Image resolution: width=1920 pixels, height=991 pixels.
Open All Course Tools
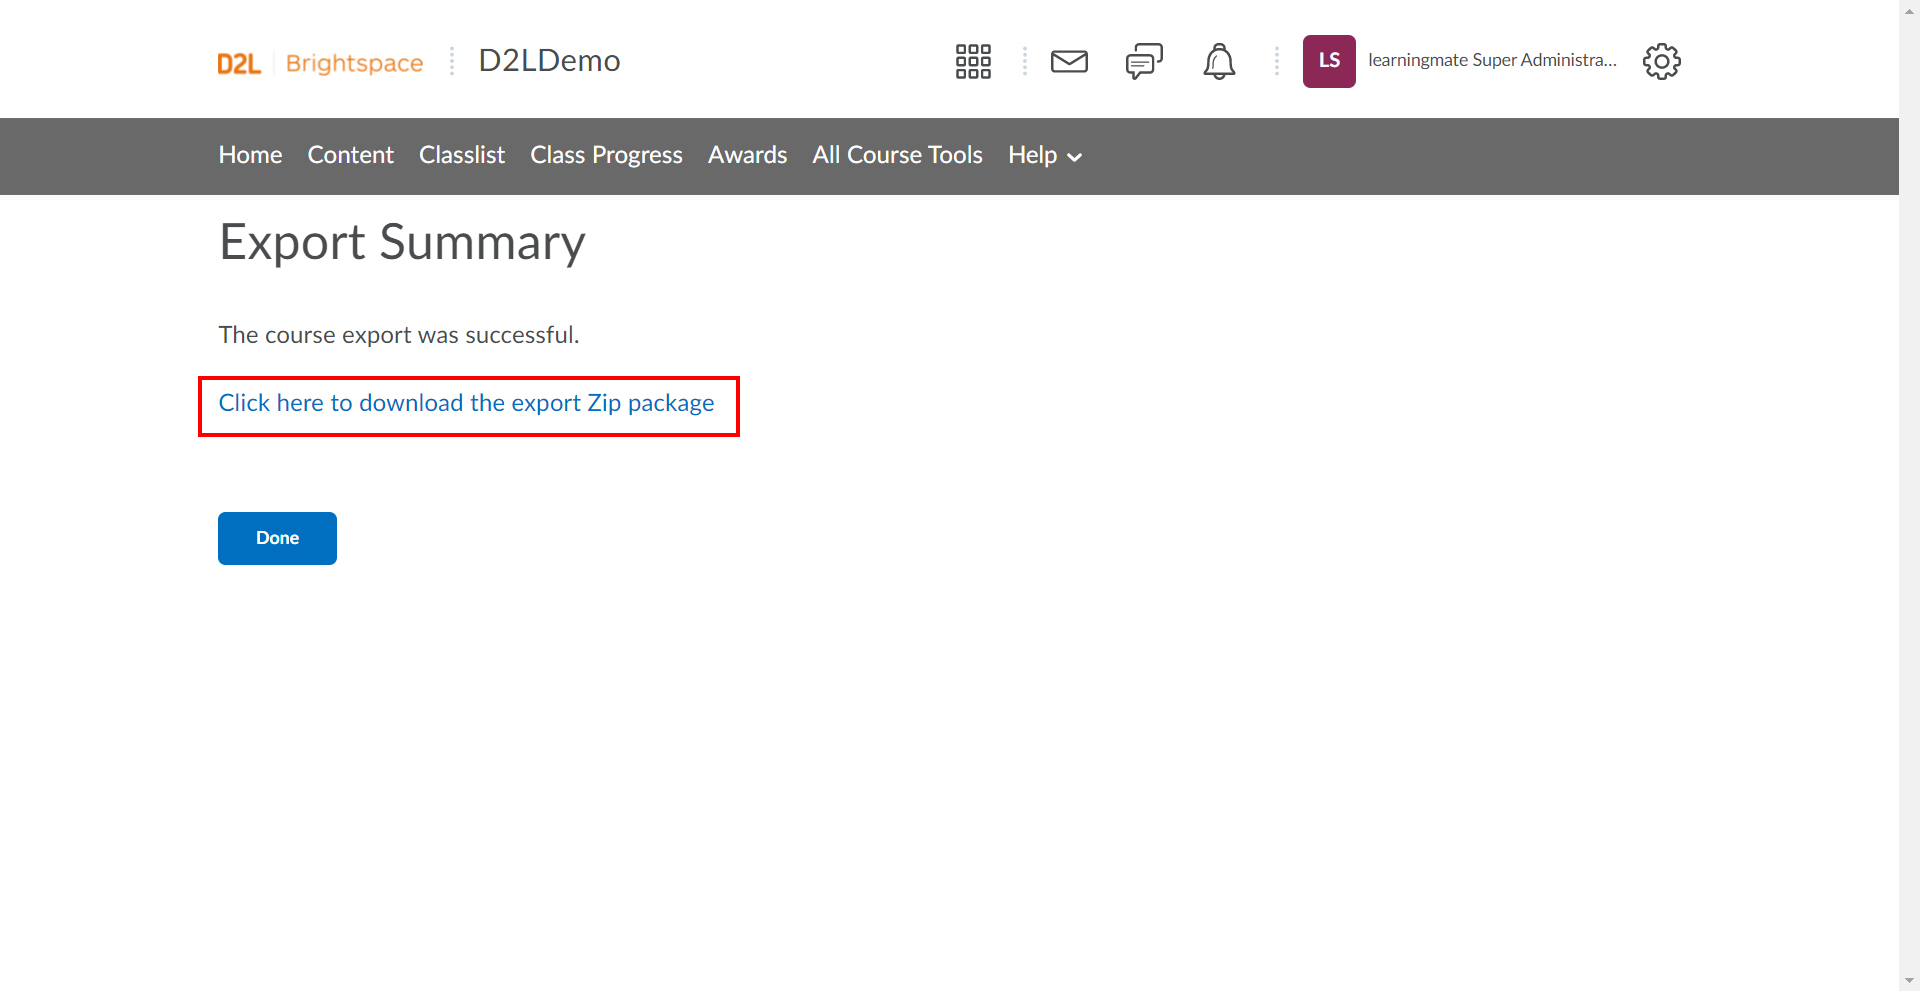click(x=897, y=155)
